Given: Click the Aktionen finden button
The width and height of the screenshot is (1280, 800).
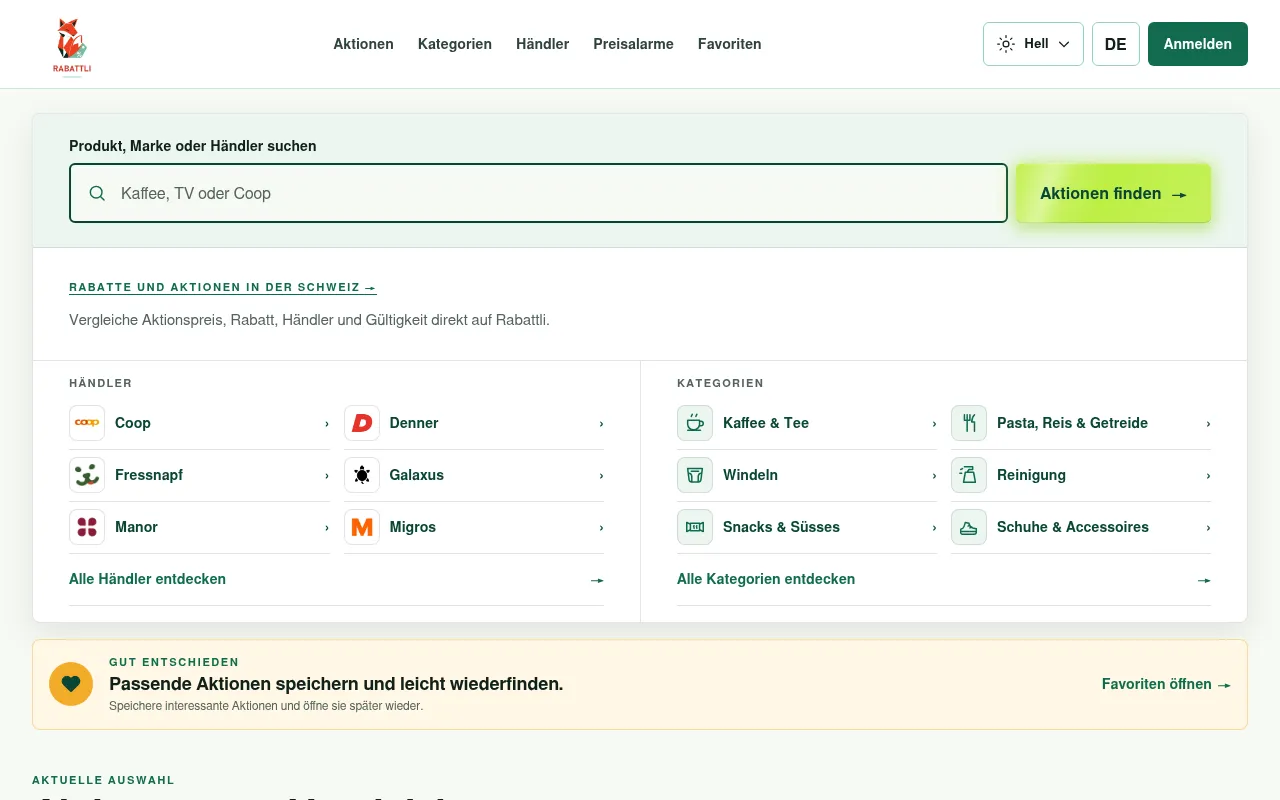Looking at the screenshot, I should pyautogui.click(x=1113, y=193).
